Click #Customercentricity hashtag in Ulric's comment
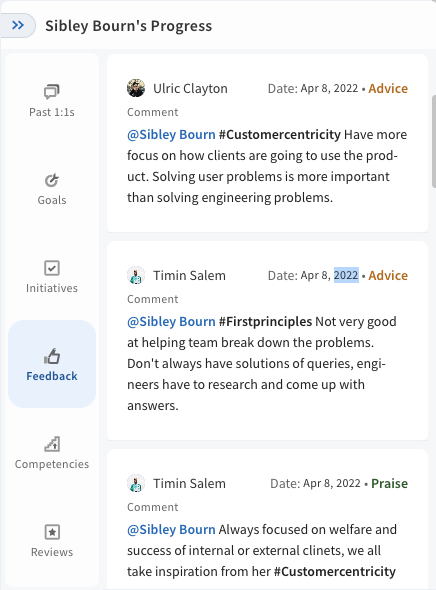The height and width of the screenshot is (590, 436). click(x=280, y=134)
